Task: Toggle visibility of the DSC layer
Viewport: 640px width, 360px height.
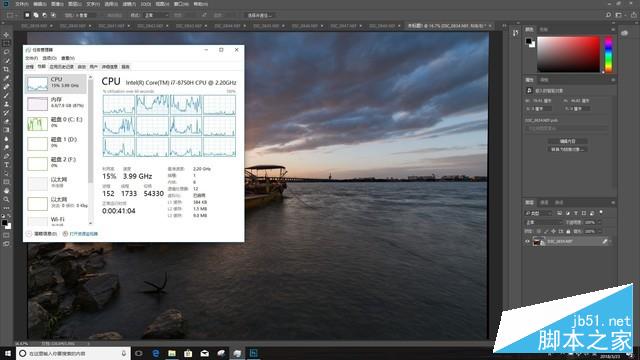Action: (527, 242)
